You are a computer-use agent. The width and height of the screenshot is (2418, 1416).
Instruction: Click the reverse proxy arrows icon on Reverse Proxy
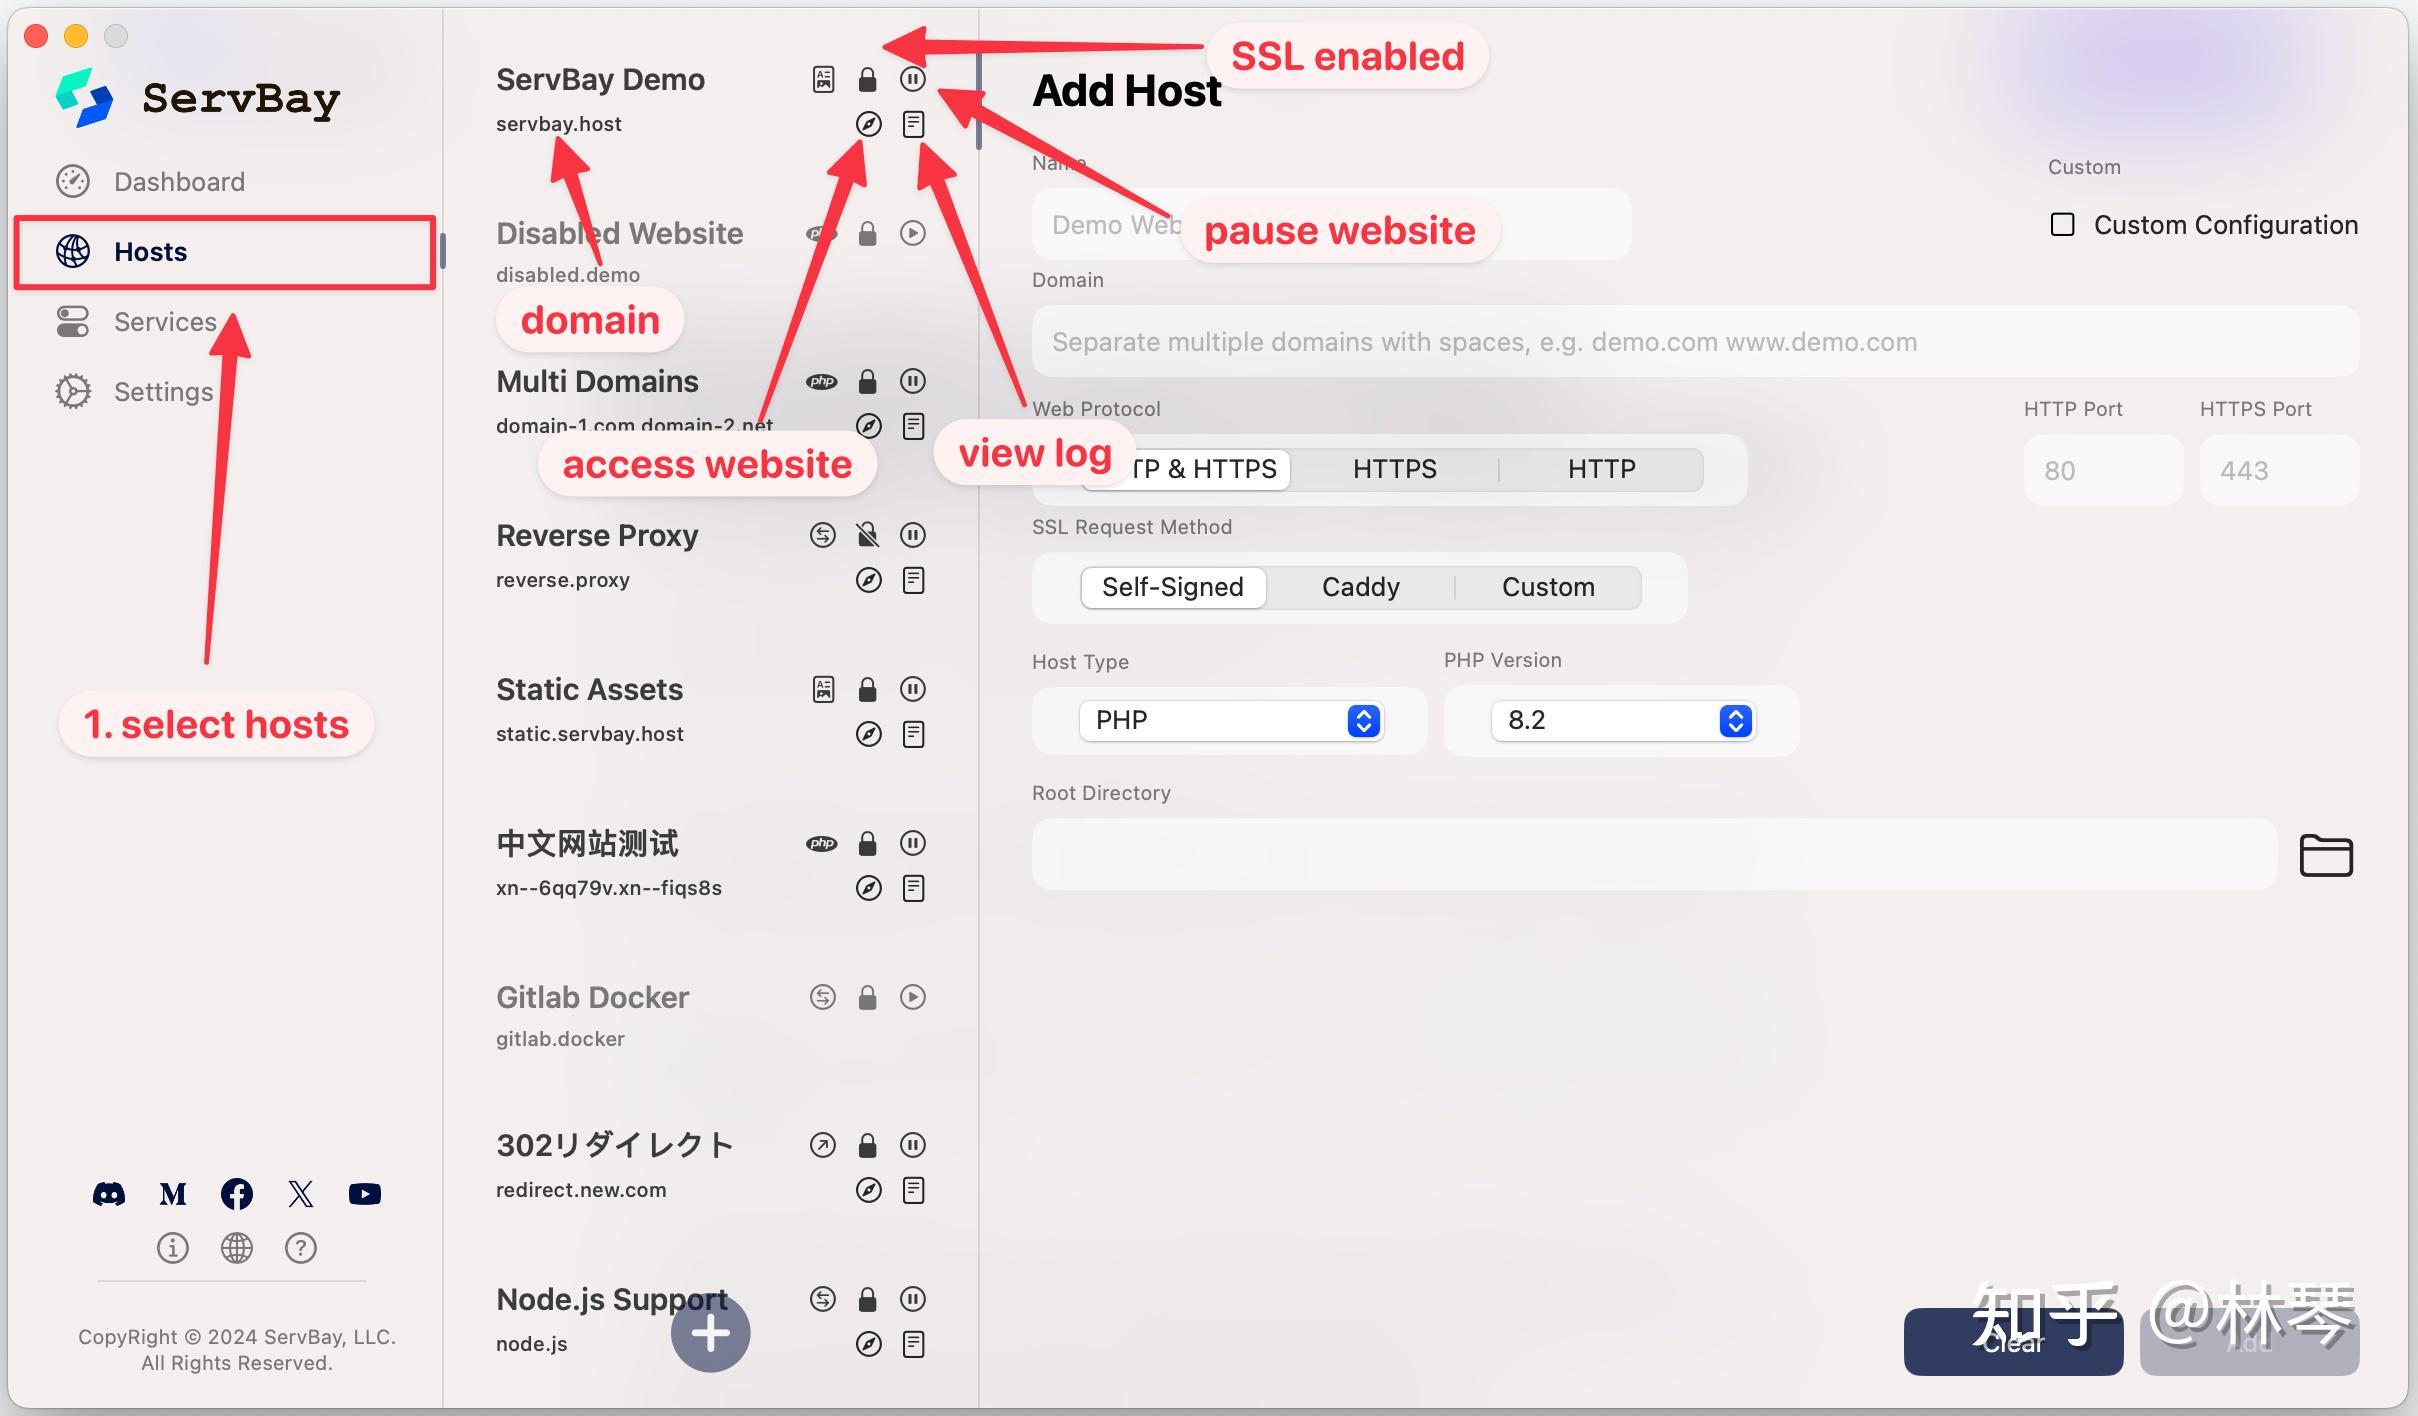point(821,535)
